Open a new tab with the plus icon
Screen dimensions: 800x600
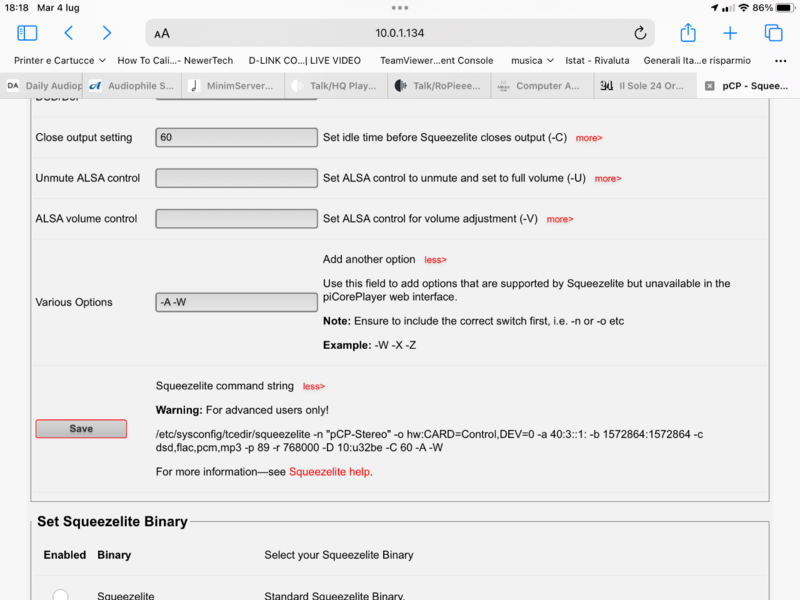pos(730,33)
